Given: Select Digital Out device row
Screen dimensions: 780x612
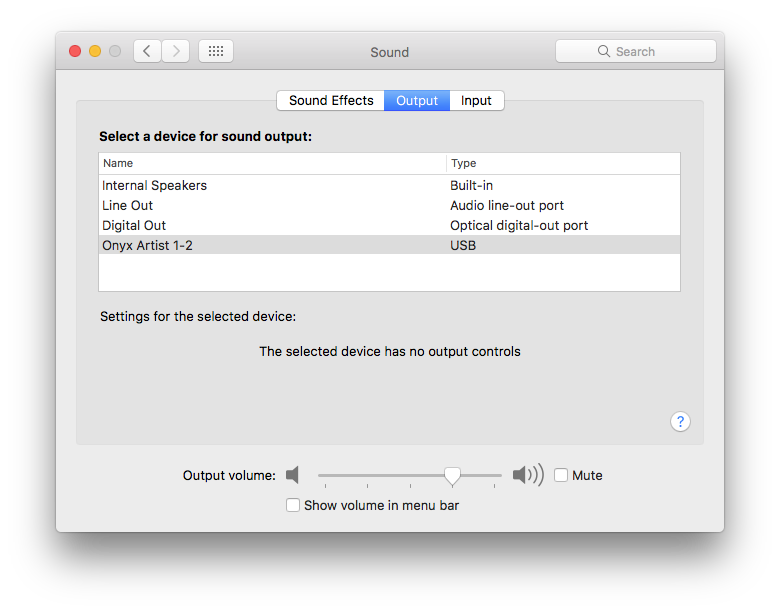Looking at the screenshot, I should pos(134,225).
